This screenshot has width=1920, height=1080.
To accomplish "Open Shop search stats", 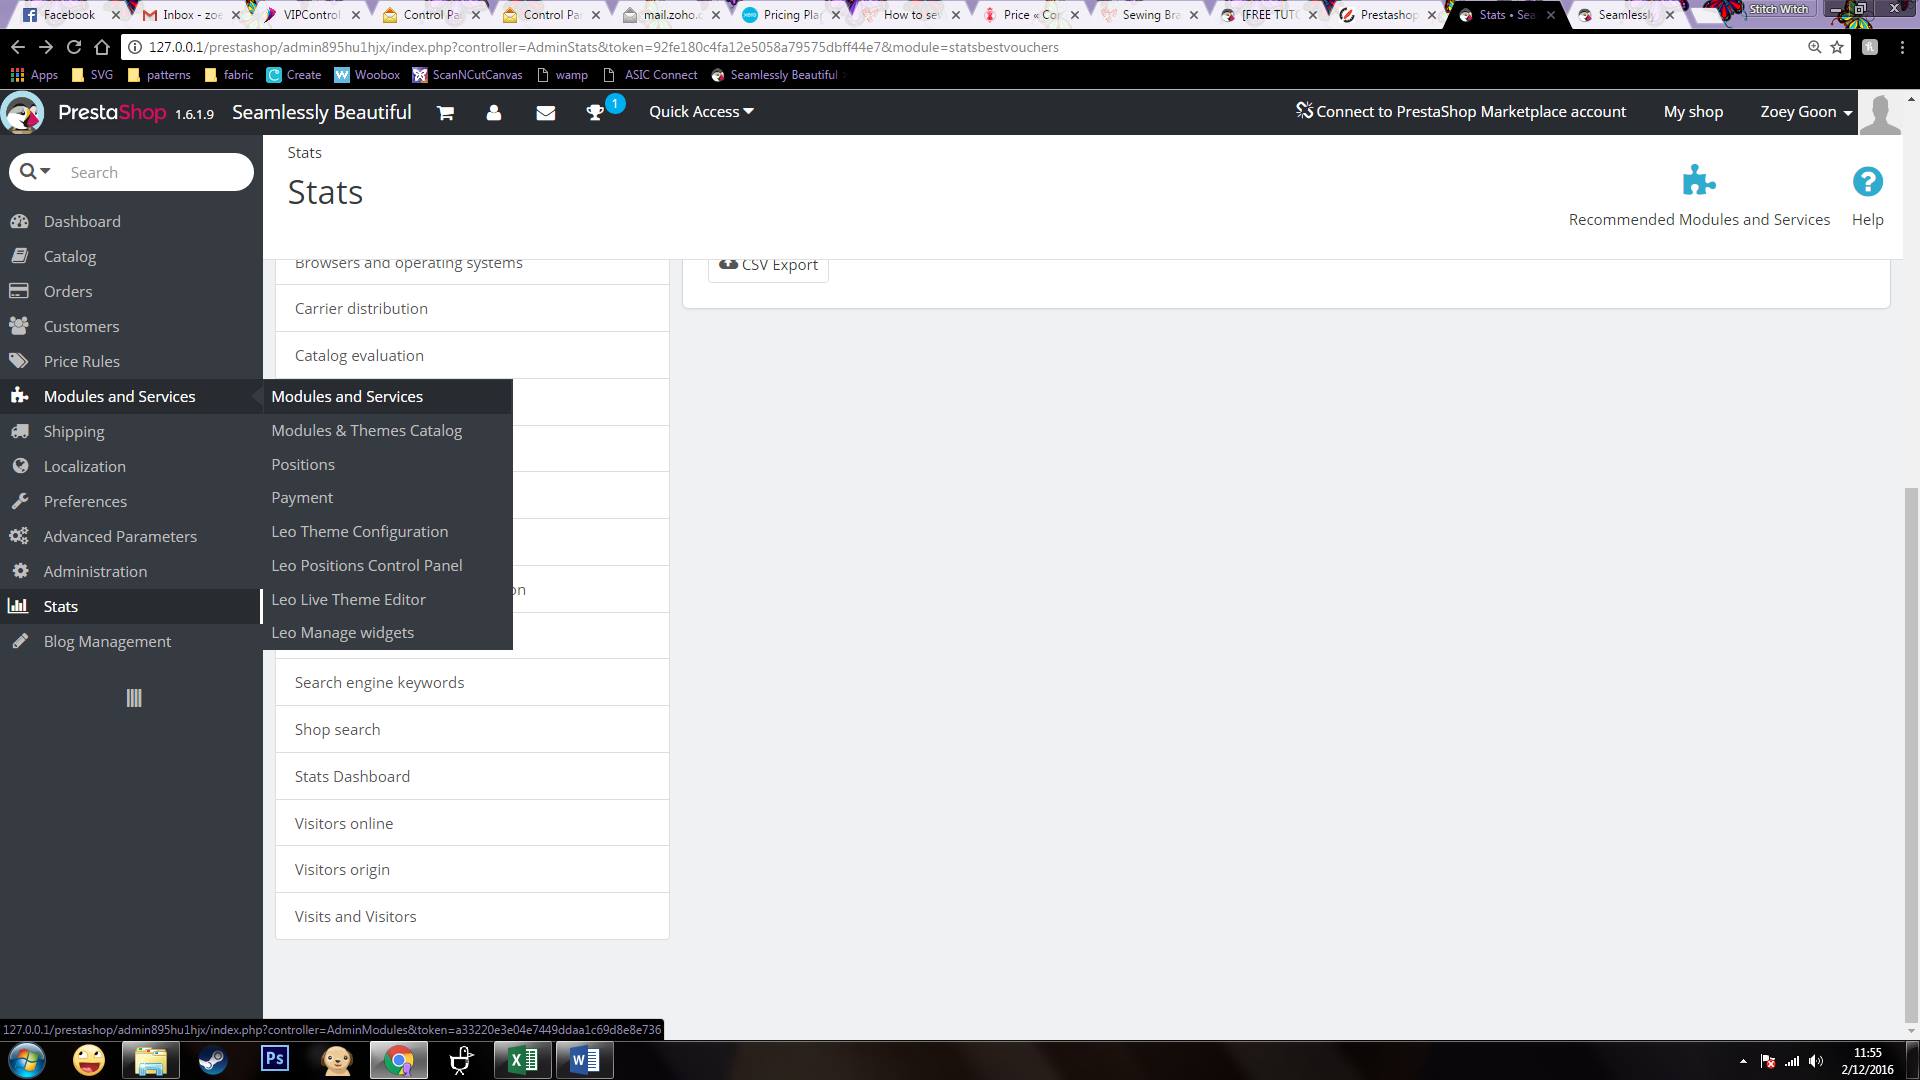I will pyautogui.click(x=472, y=730).
